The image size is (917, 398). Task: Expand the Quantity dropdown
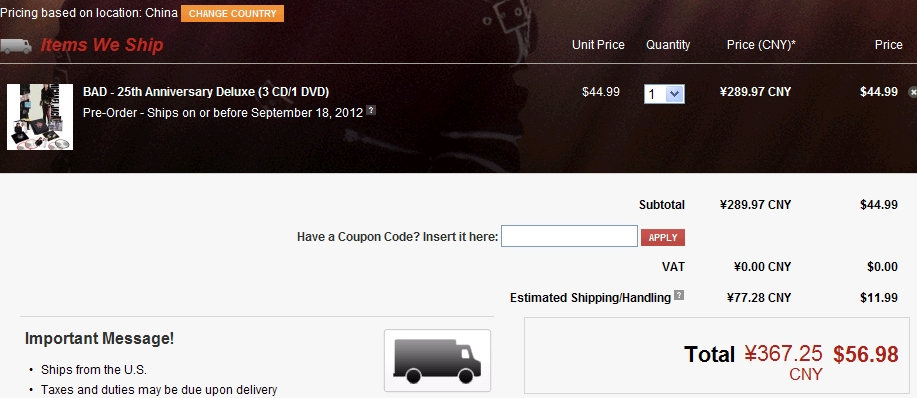664,94
